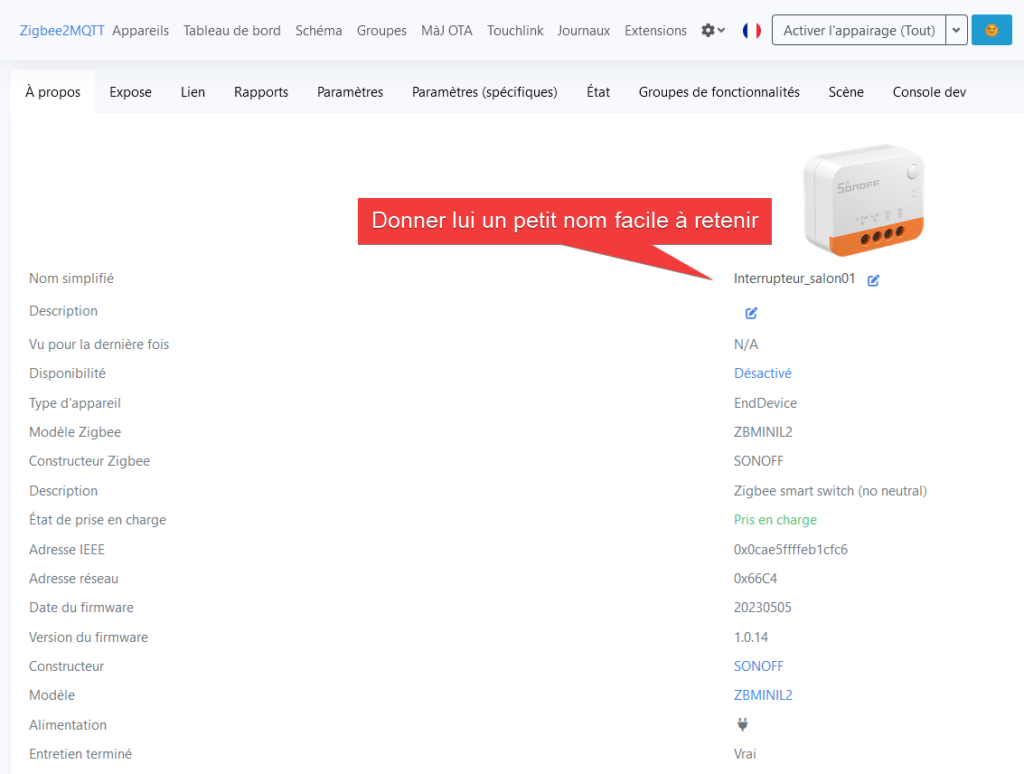Open Touchlink page

click(x=515, y=30)
